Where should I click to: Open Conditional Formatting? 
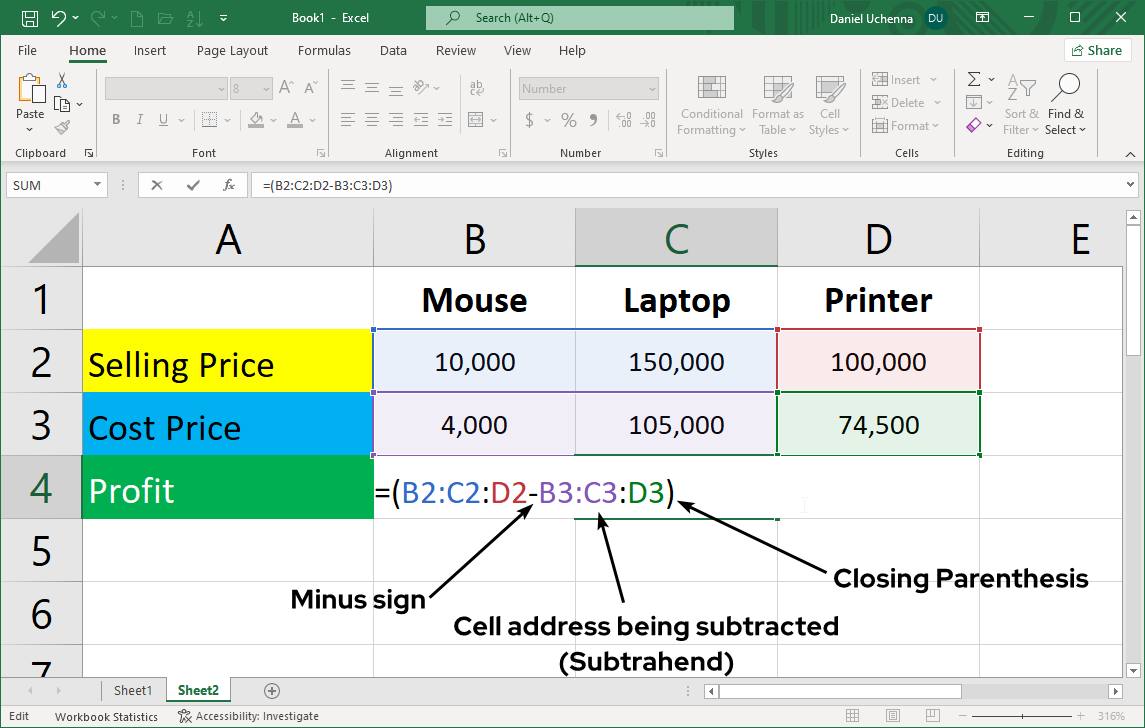pos(711,105)
